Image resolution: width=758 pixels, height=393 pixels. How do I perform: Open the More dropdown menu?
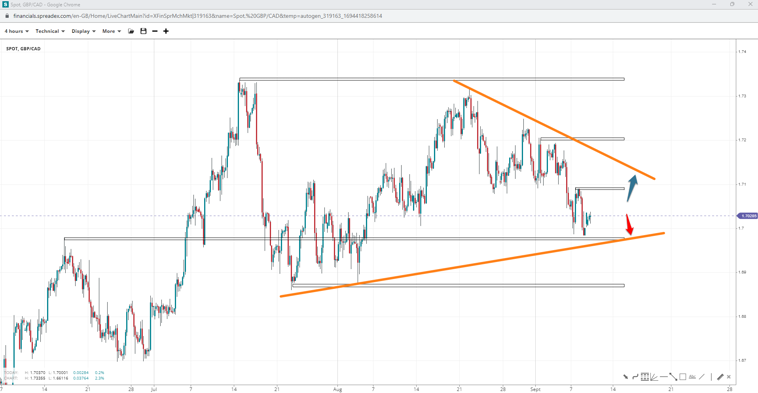[x=111, y=31]
